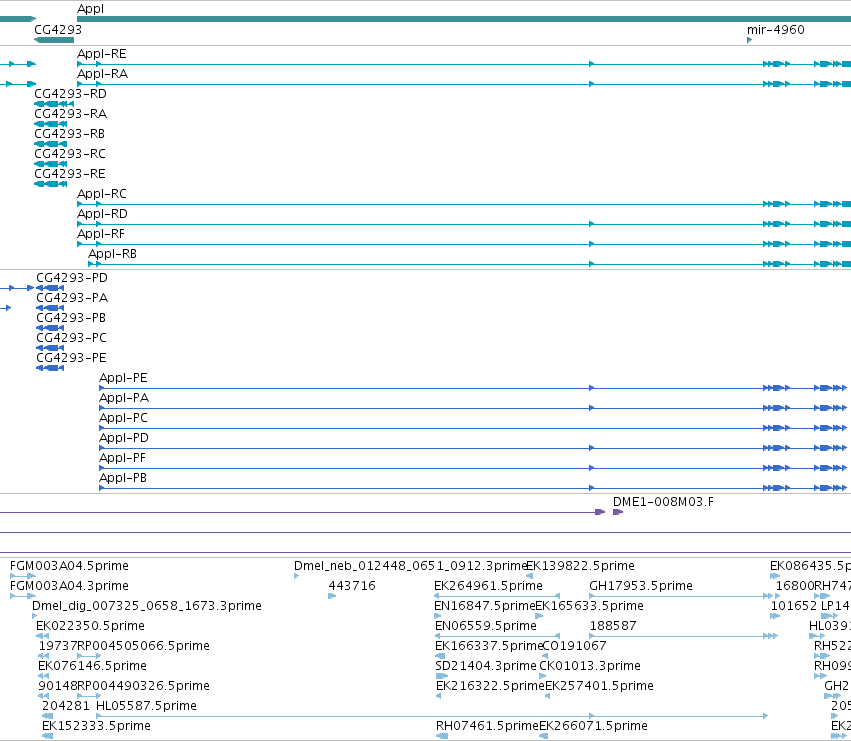Click the CG4293-PA protein label

click(x=72, y=298)
